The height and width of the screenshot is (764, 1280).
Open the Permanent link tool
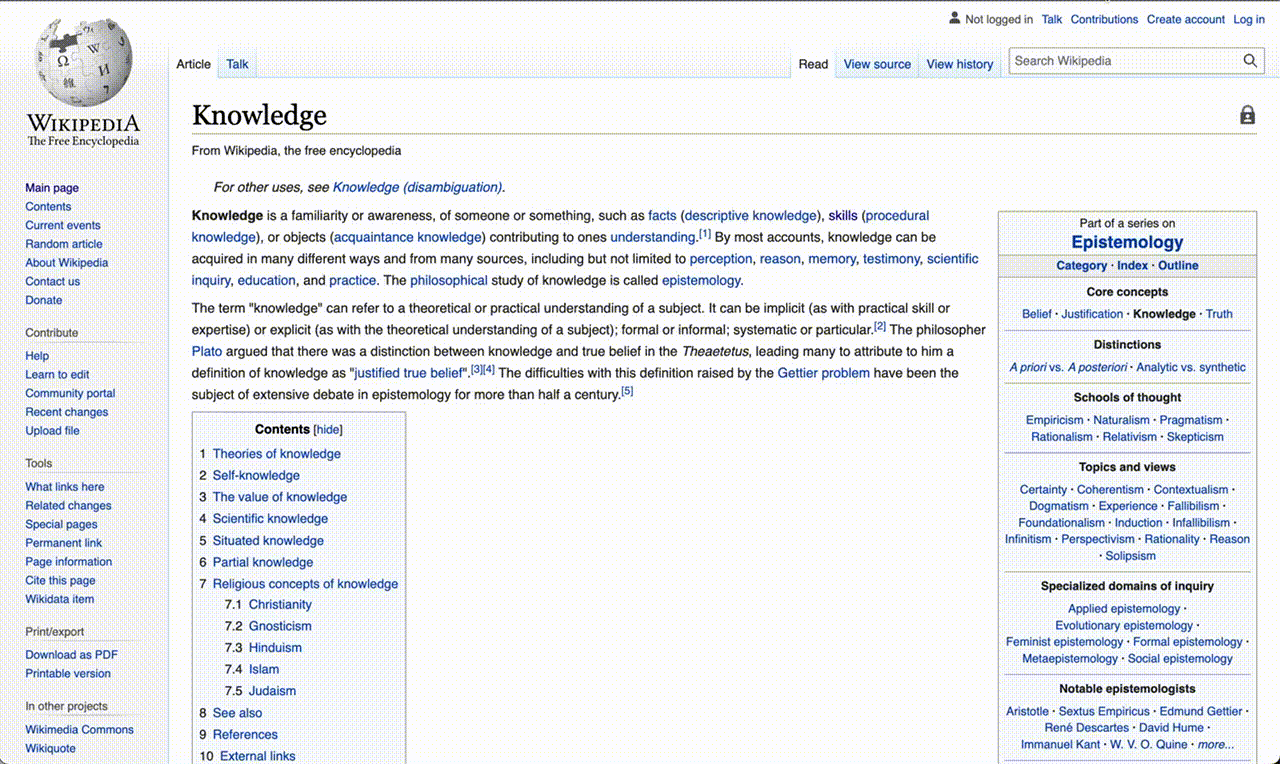(x=64, y=543)
